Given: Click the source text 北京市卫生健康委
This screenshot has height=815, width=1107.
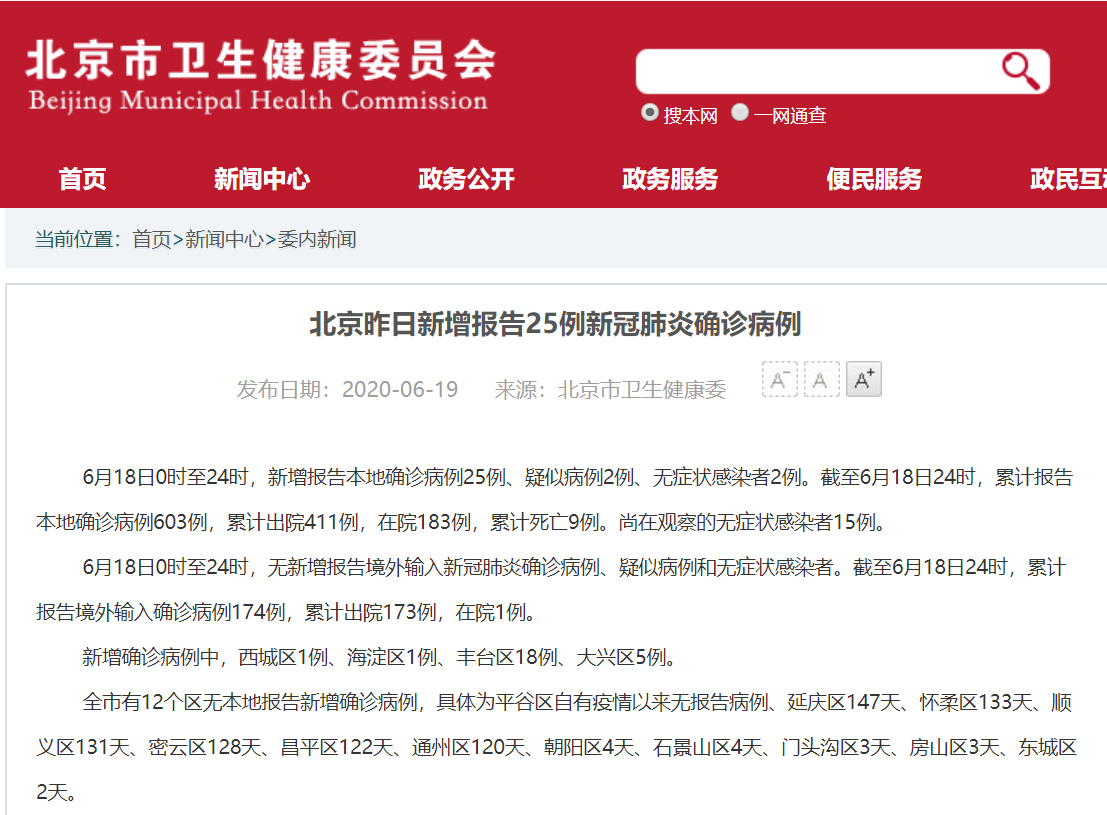Looking at the screenshot, I should pyautogui.click(x=610, y=390).
